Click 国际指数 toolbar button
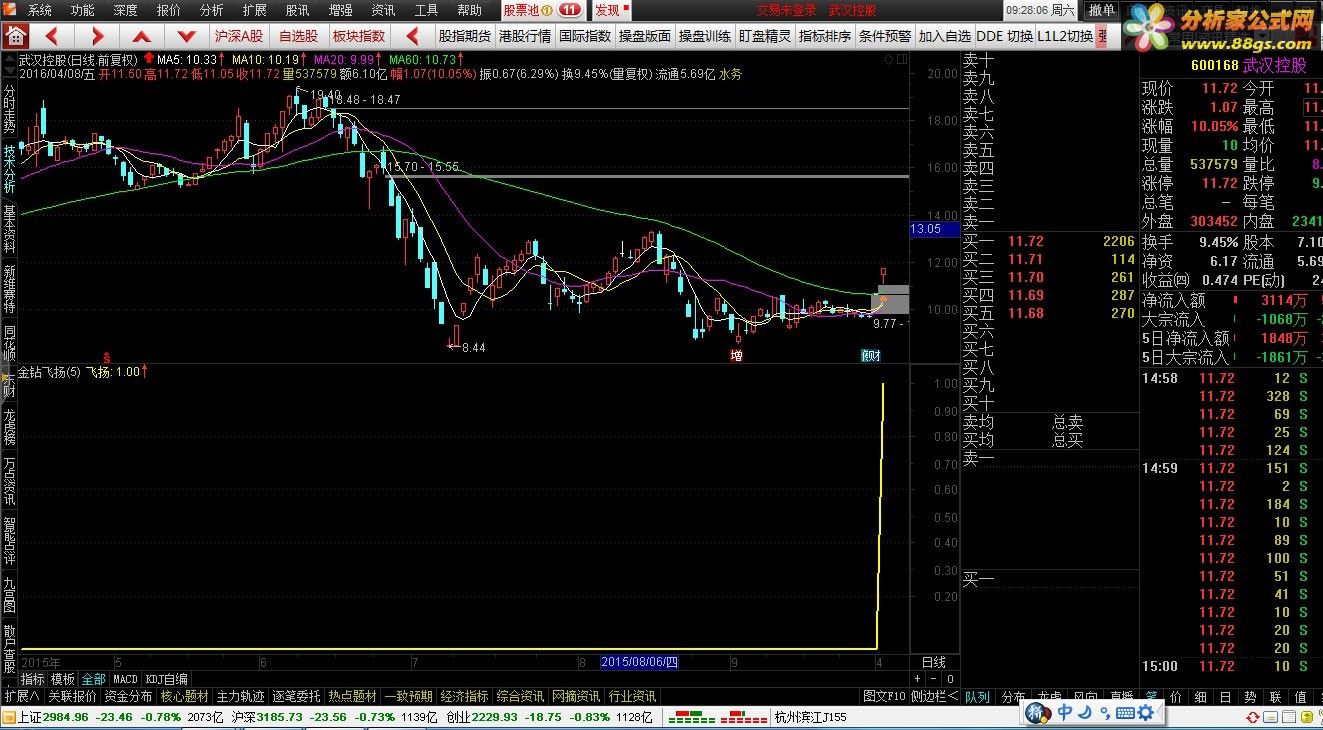 click(585, 36)
